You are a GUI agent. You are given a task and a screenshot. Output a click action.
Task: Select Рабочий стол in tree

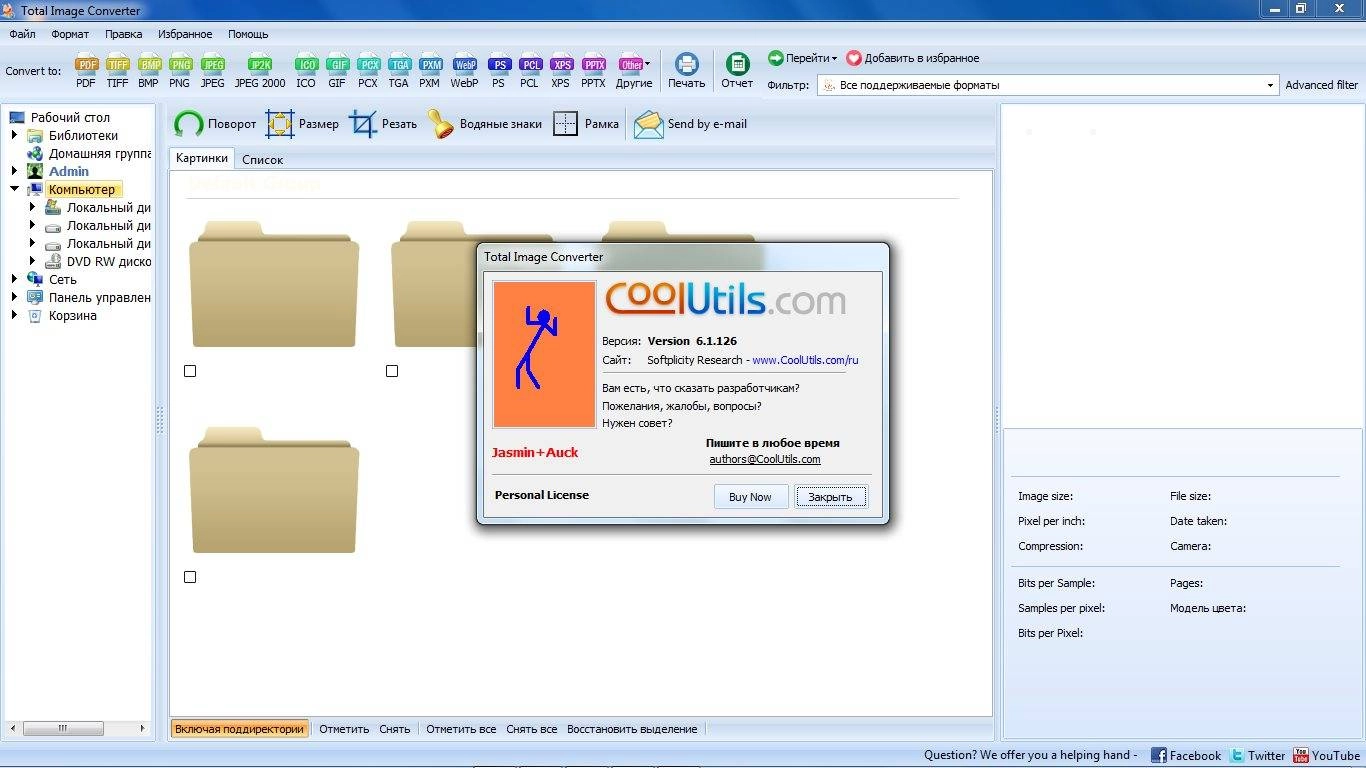pos(70,117)
